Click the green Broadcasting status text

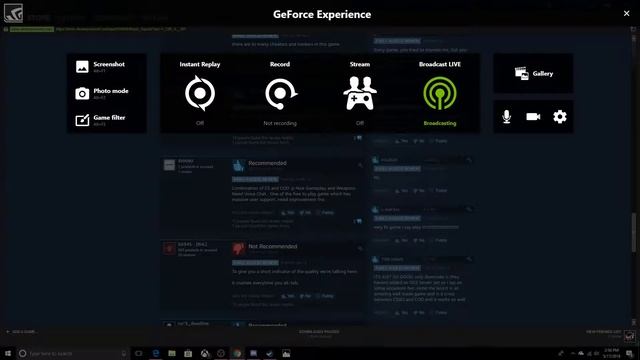point(440,123)
